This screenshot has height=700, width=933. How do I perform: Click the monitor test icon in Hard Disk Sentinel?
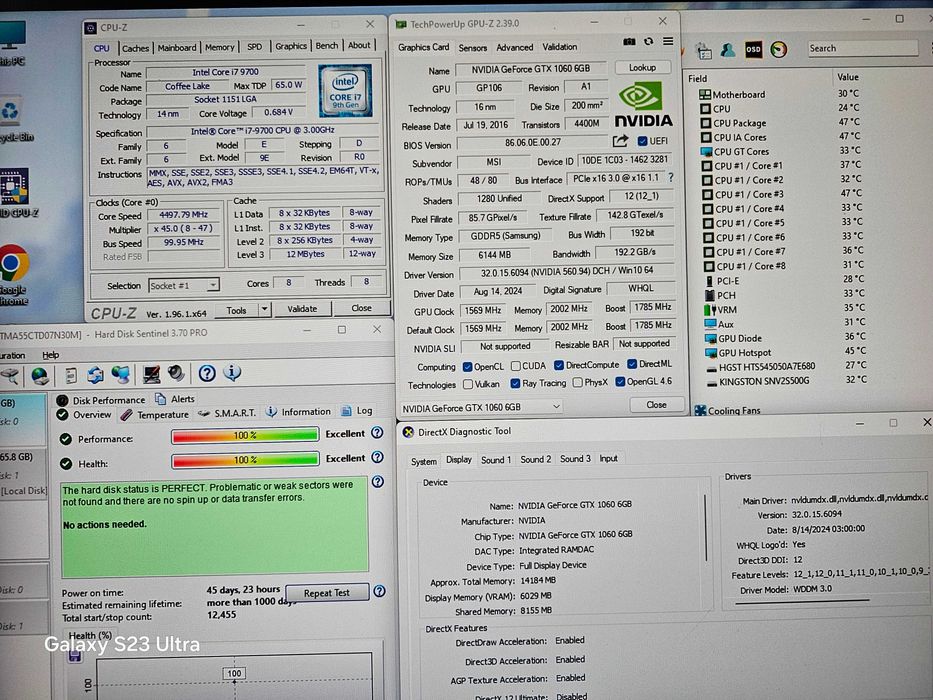pyautogui.click(x=151, y=374)
